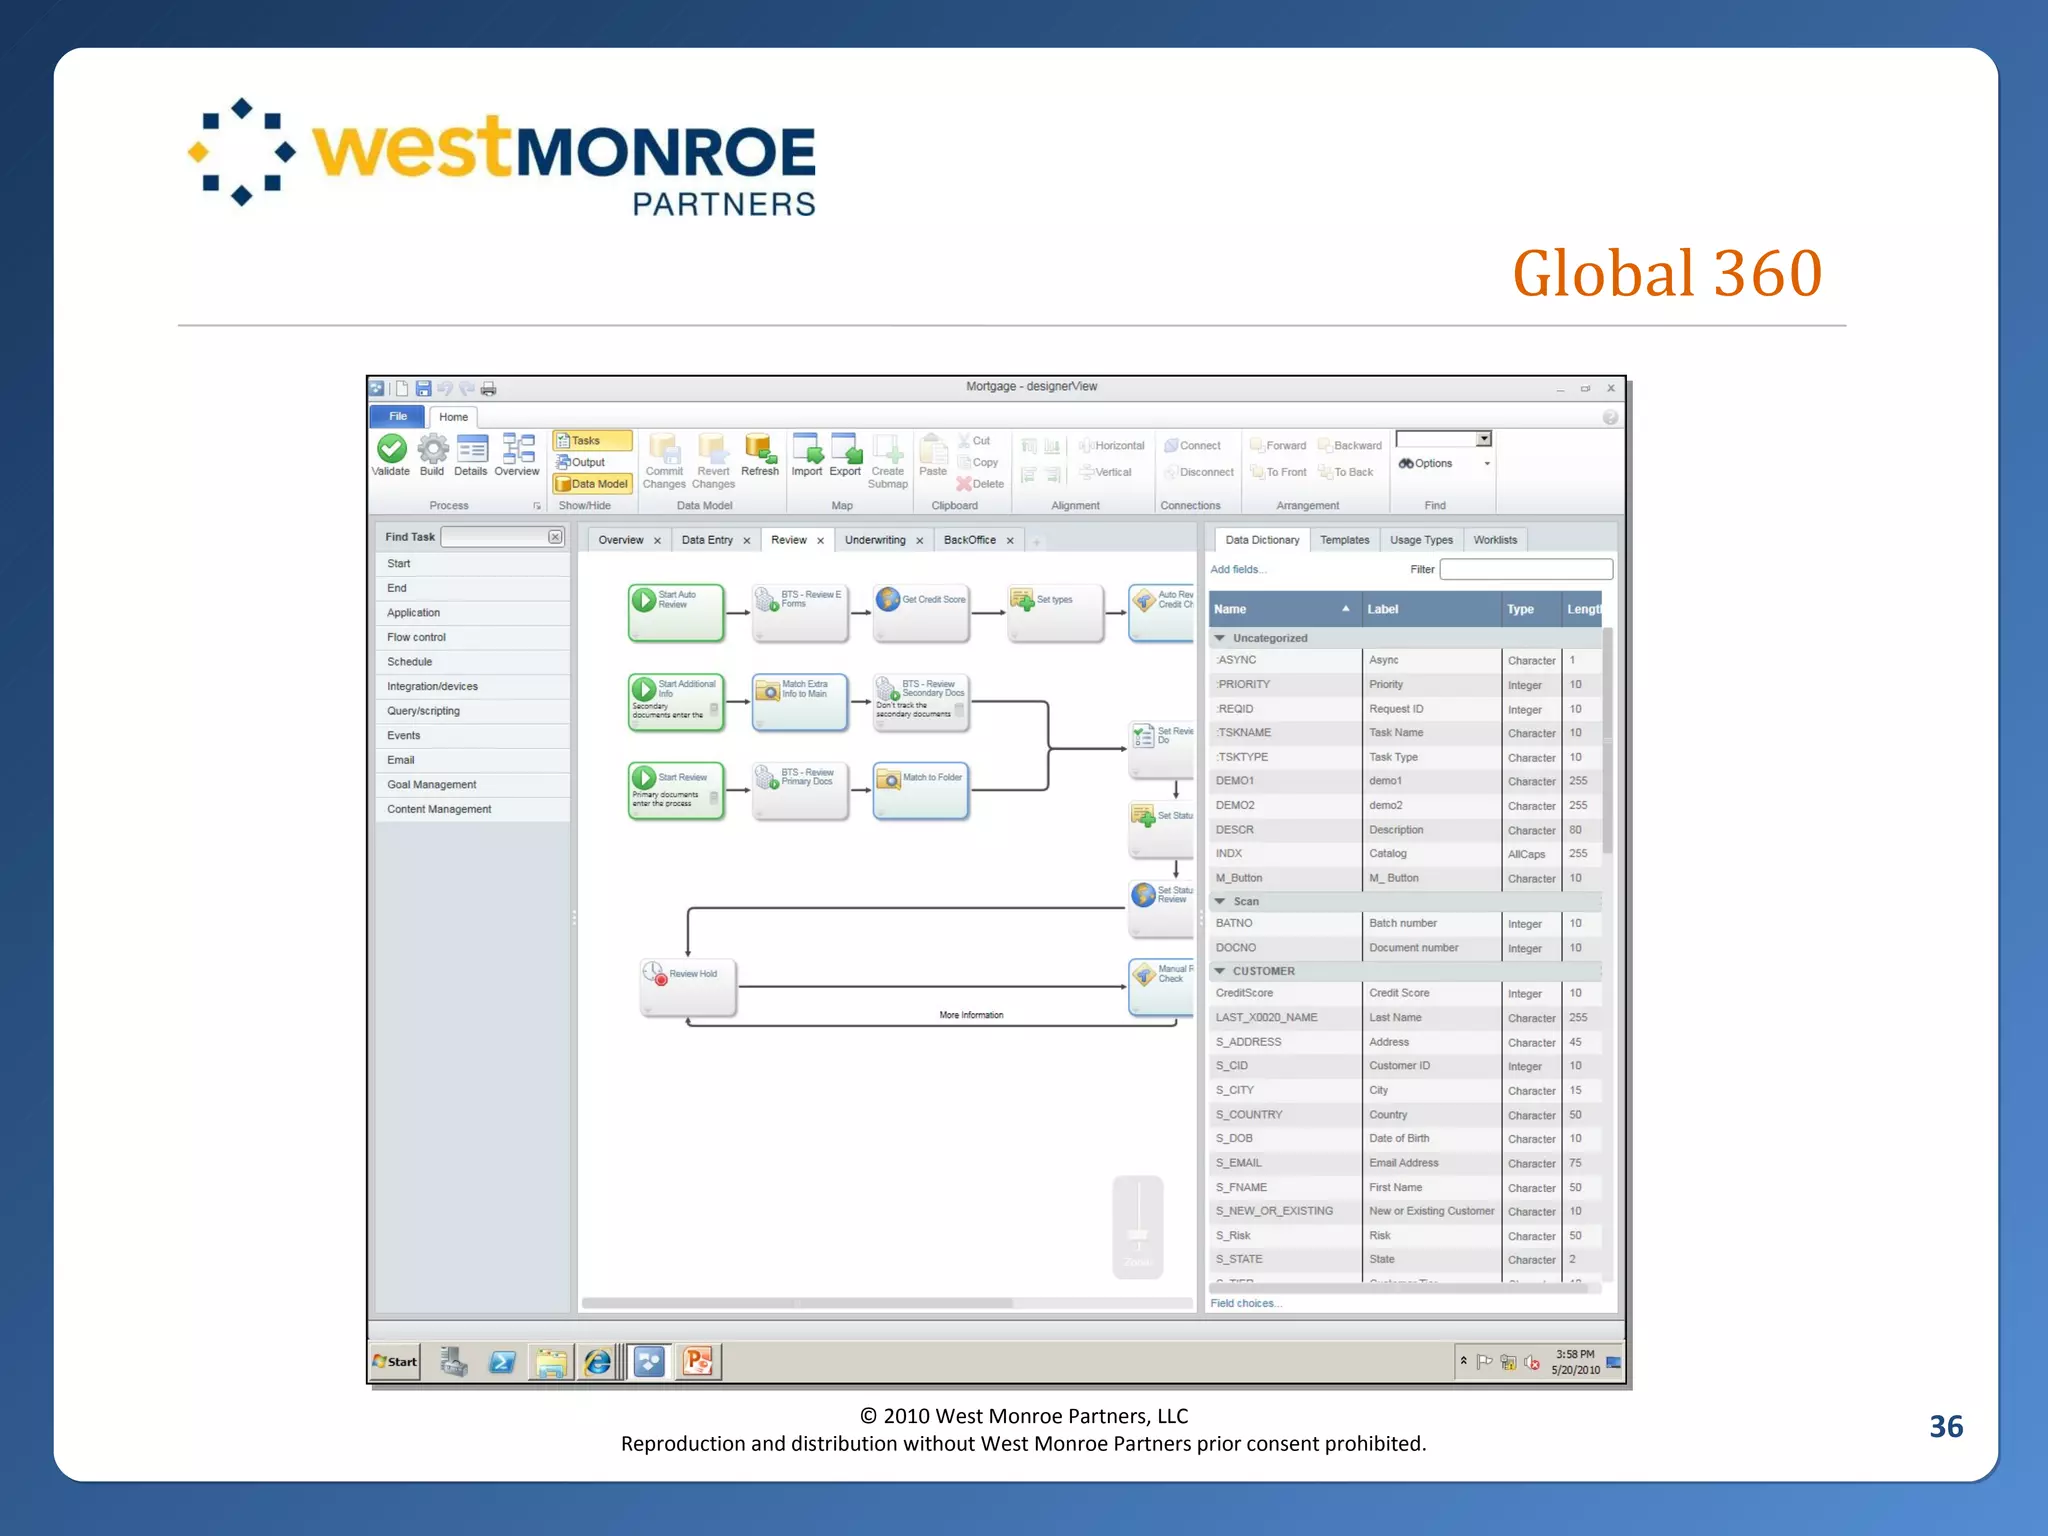Open the Overview icon in ribbon
Viewport: 2048px width, 1536px height.
coord(517,449)
